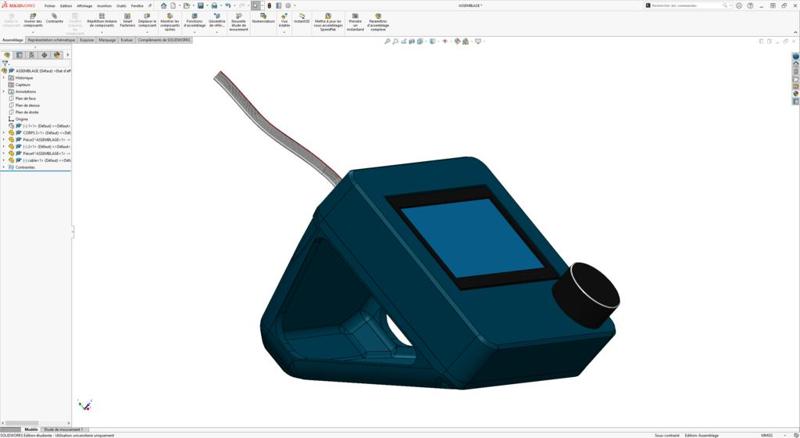
Task: Click the tree filter funnel icon
Action: click(x=5, y=63)
